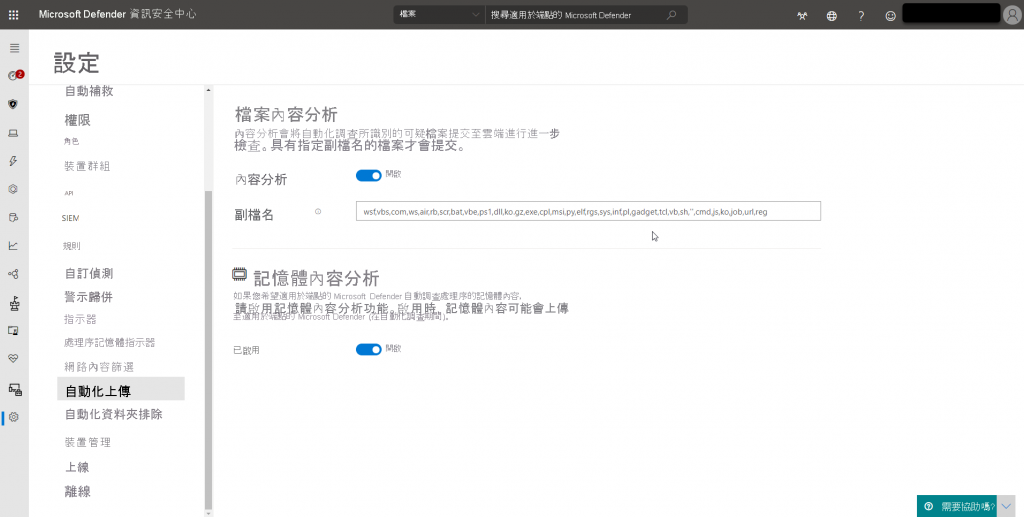Viewport: 1024px width, 517px height.
Task: Click the settings menu scrollbar up arrow
Action: pos(208,90)
